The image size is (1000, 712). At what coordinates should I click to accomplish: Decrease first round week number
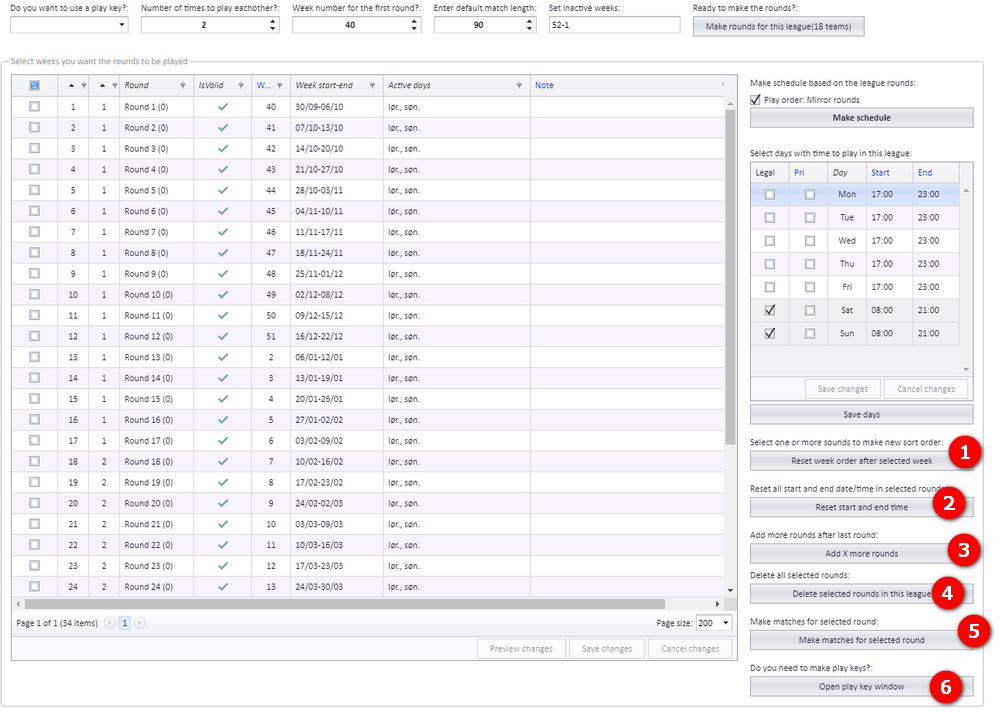point(415,28)
